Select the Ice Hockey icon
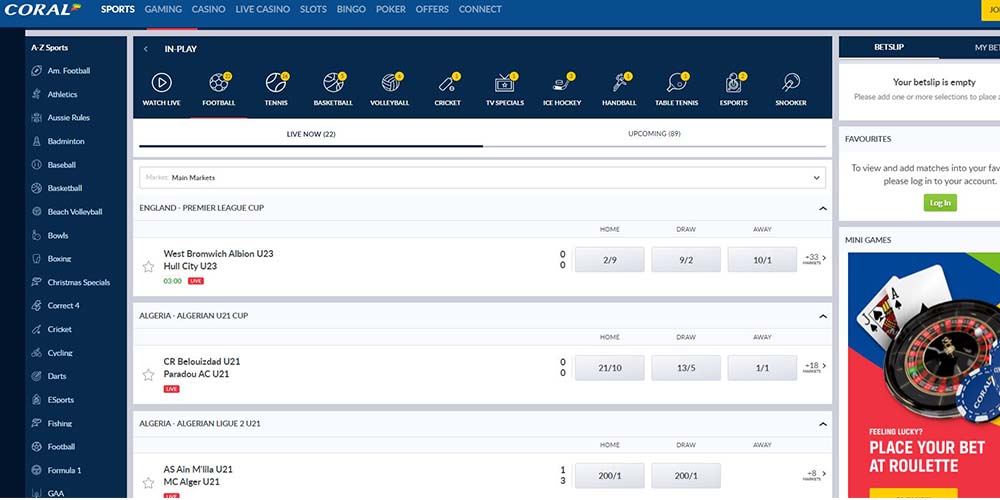The image size is (1000, 500). [x=561, y=83]
